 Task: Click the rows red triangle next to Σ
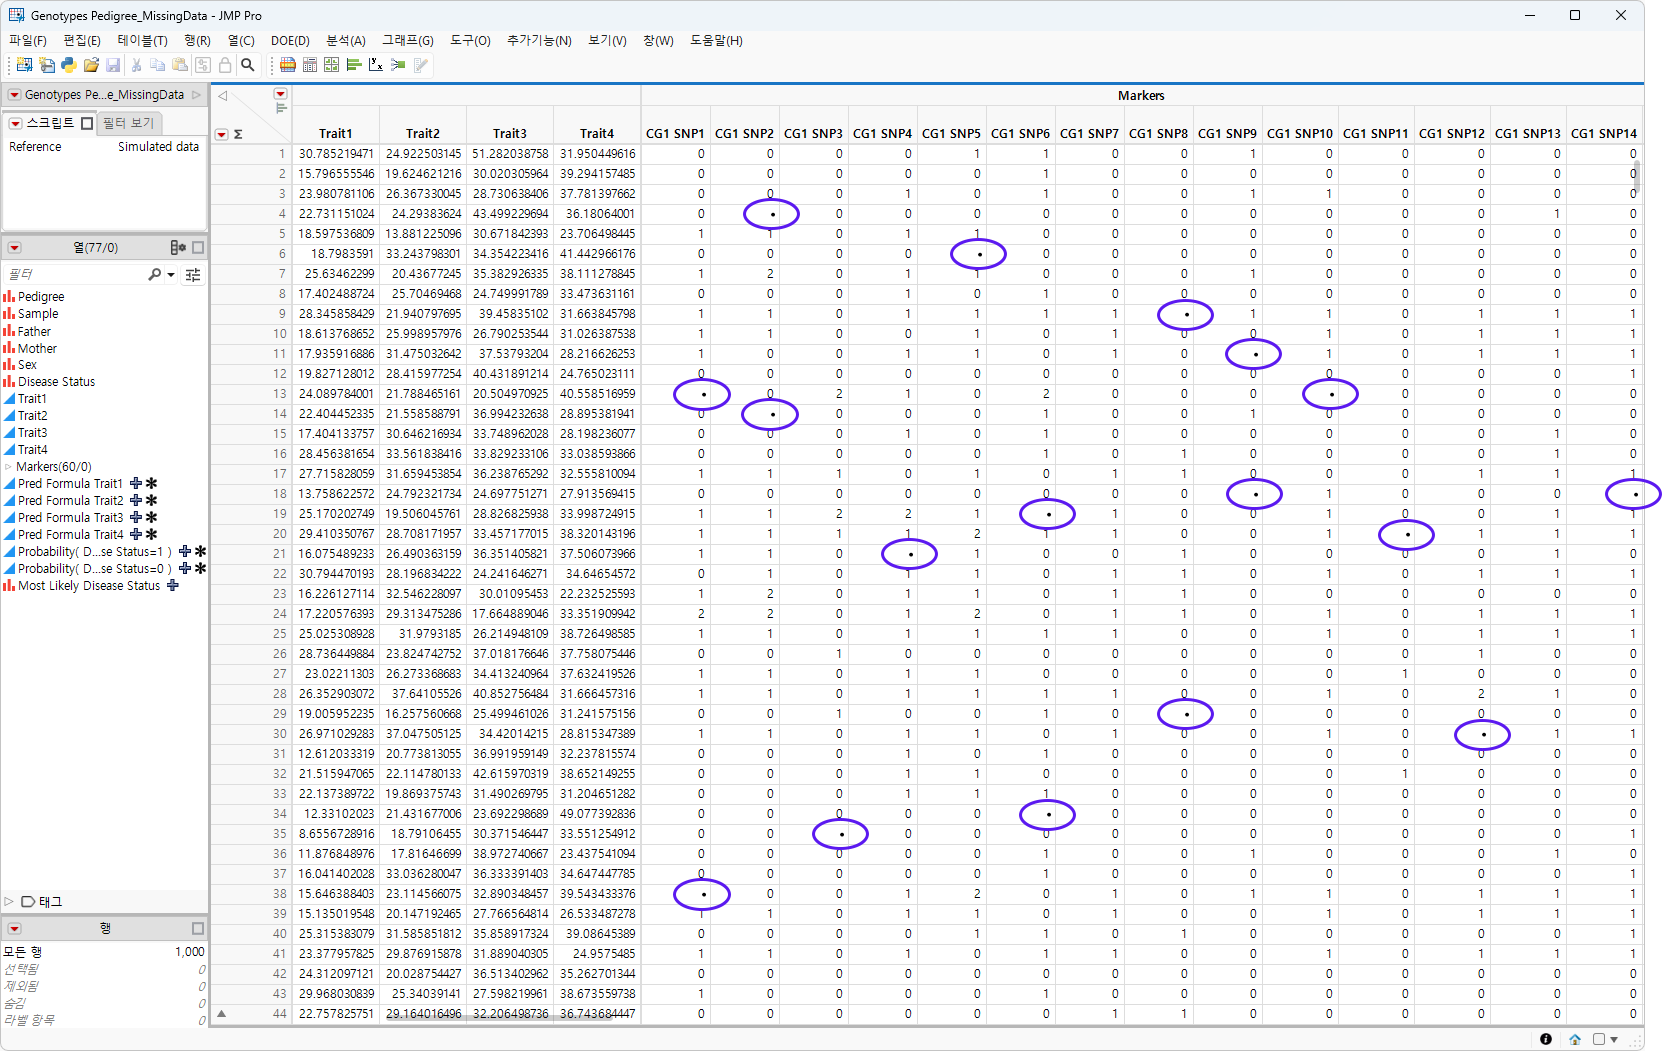coord(222,134)
